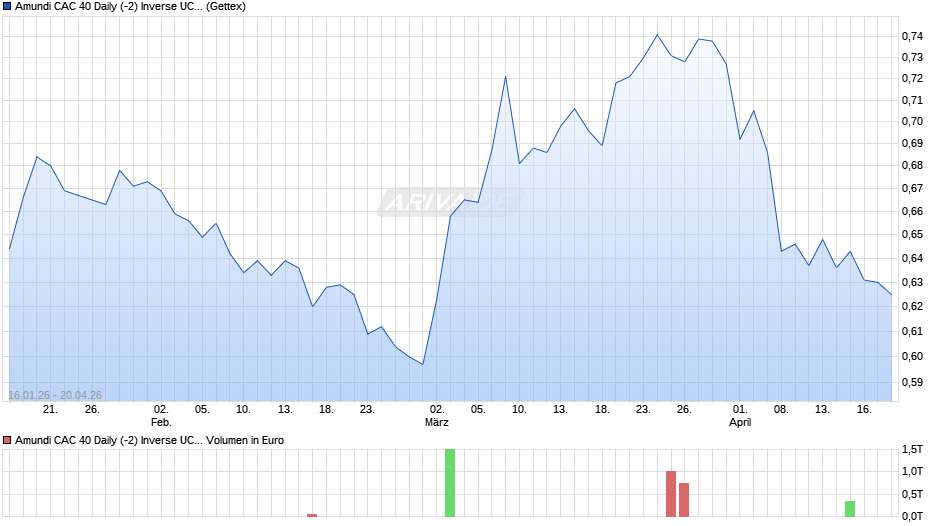Click the tiny red volume bar near 18. February
This screenshot has height=526, width=940.
coord(312,515)
